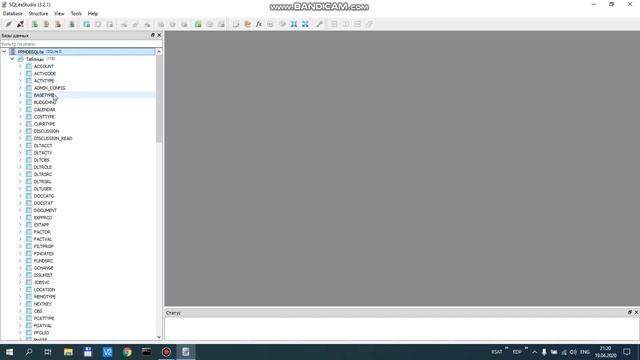Select the DOCSTAT table
Screen dimensions: 640x360
(x=43, y=203)
